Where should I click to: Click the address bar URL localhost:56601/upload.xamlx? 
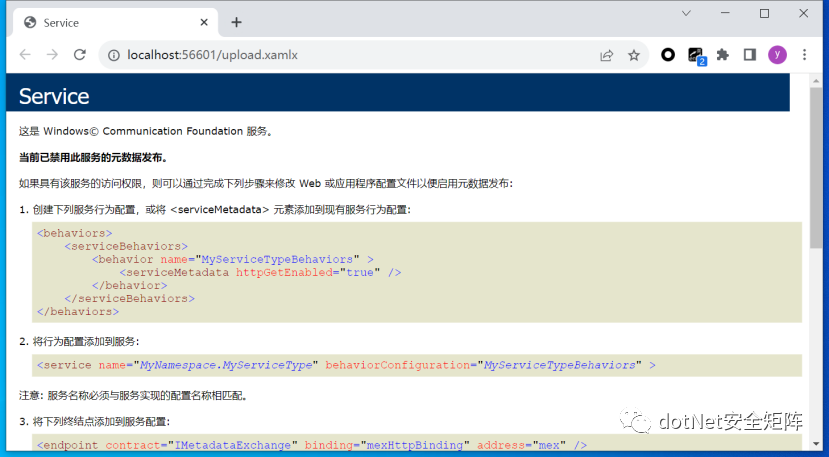(213, 55)
